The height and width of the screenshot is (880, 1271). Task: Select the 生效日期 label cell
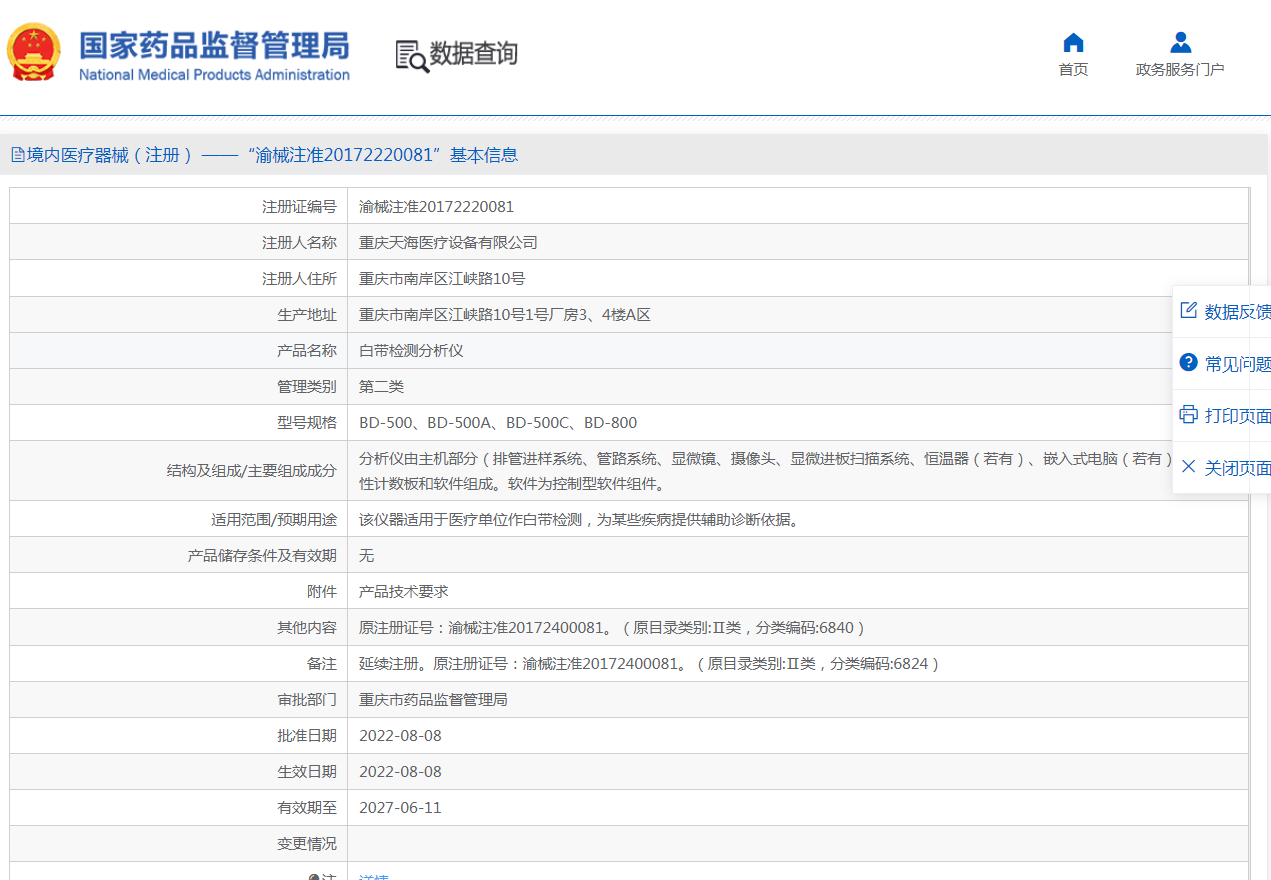pyautogui.click(x=179, y=771)
